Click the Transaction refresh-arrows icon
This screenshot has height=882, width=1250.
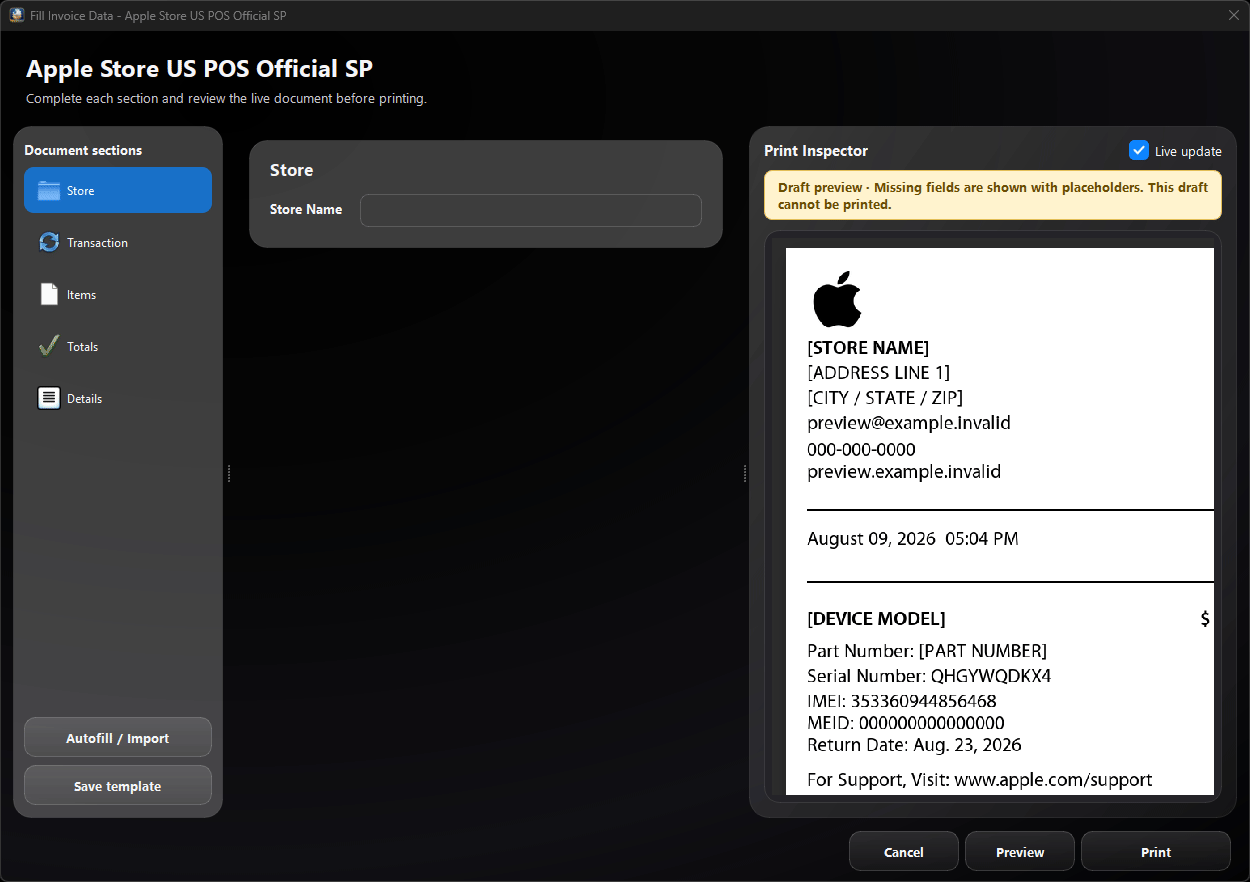[49, 242]
